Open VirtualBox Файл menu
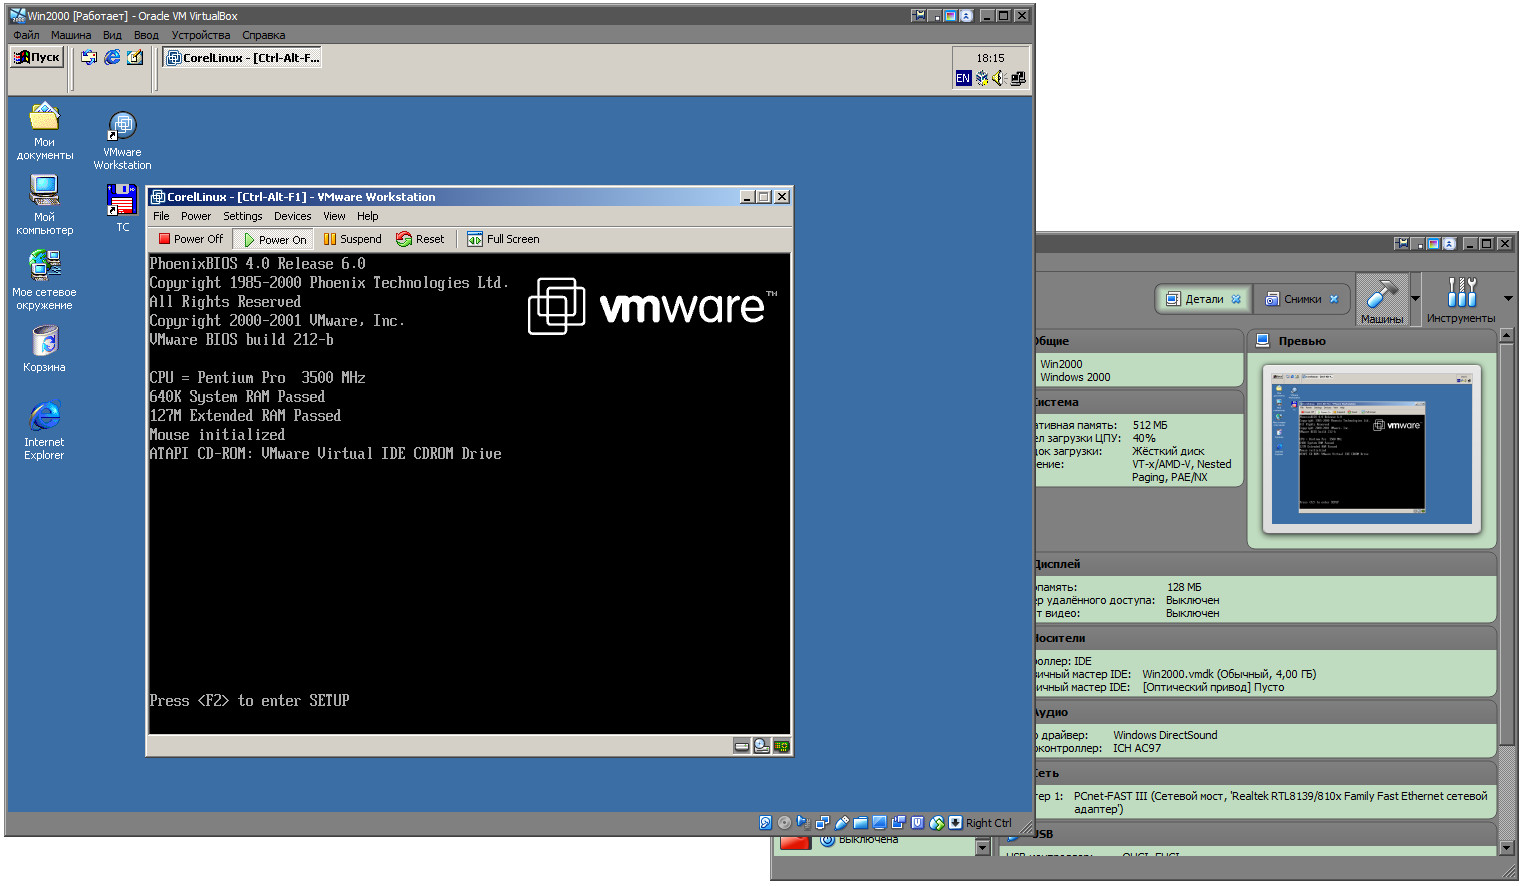Image resolution: width=1525 pixels, height=886 pixels. tap(26, 35)
